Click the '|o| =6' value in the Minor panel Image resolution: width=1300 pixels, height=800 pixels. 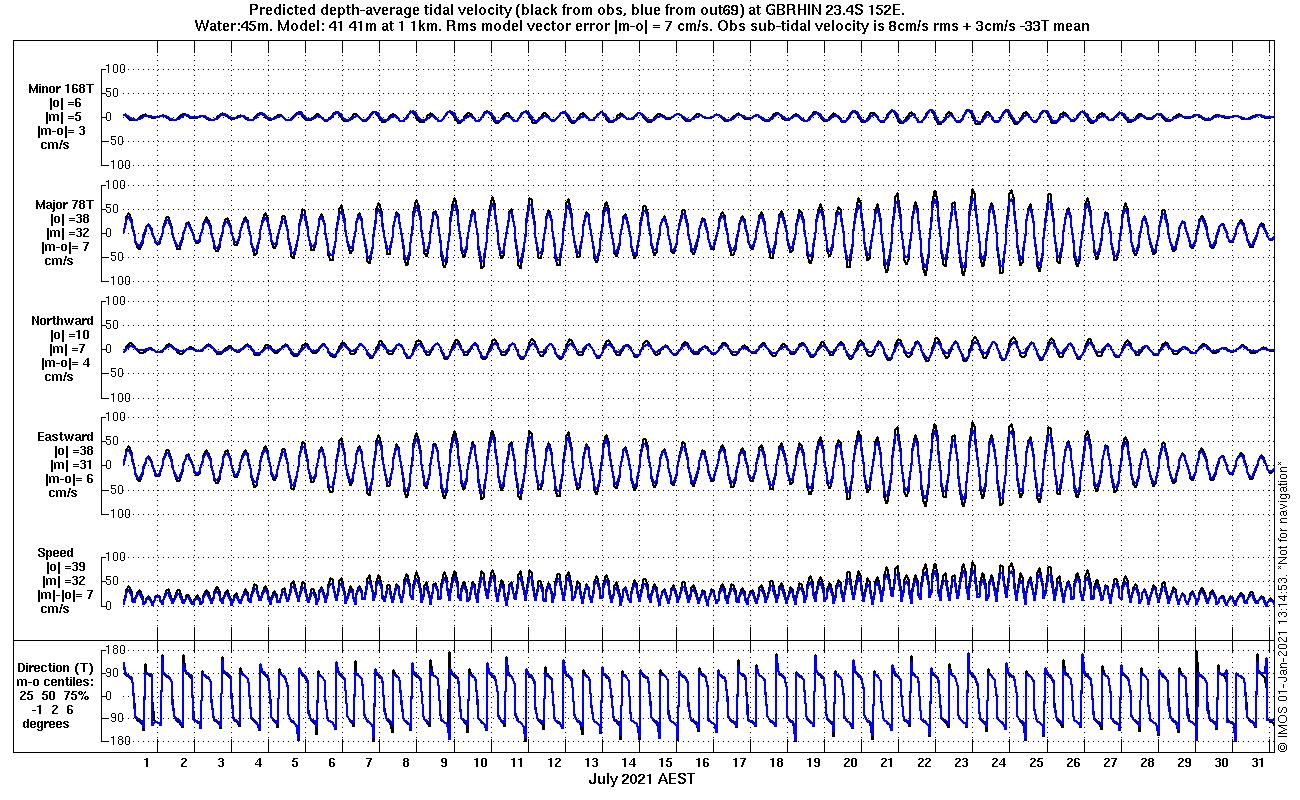pyautogui.click(x=65, y=103)
